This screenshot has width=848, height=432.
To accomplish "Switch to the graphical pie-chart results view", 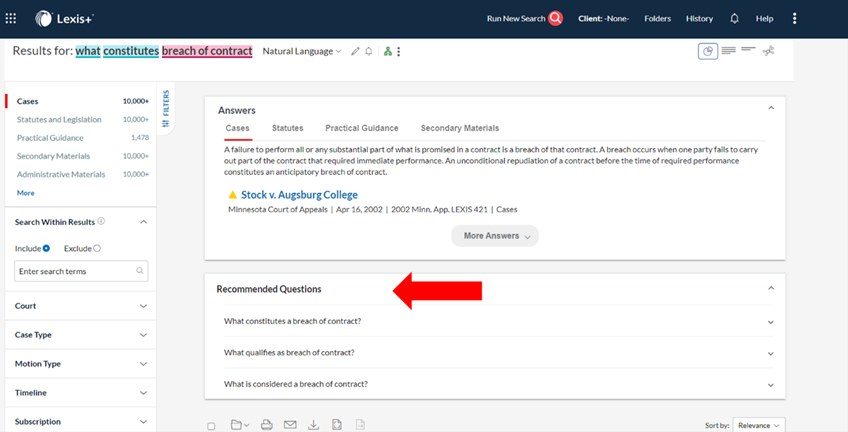I will point(707,51).
